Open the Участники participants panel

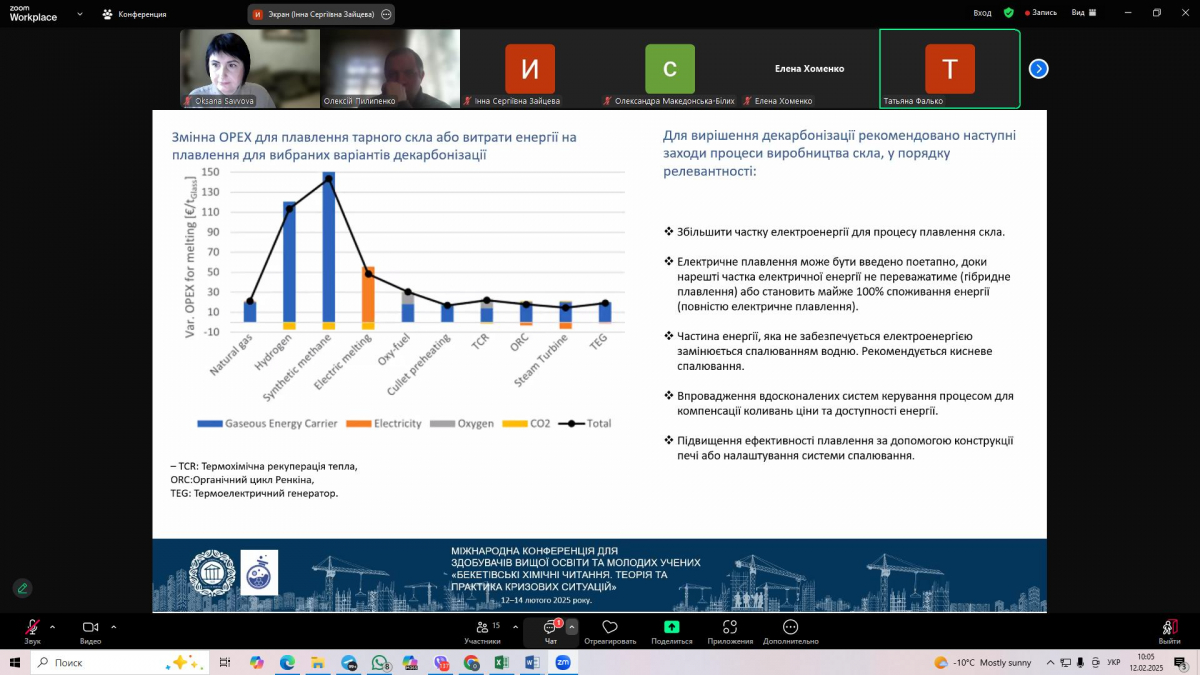482,629
